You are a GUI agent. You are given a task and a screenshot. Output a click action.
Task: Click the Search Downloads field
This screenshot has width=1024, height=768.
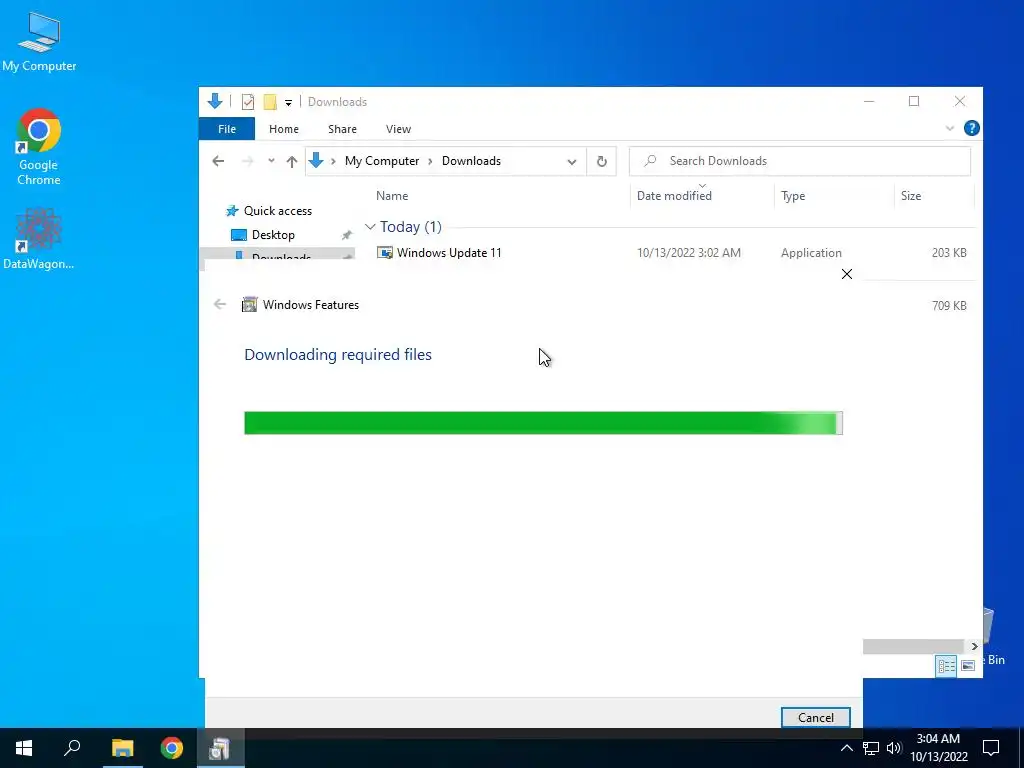tap(799, 161)
